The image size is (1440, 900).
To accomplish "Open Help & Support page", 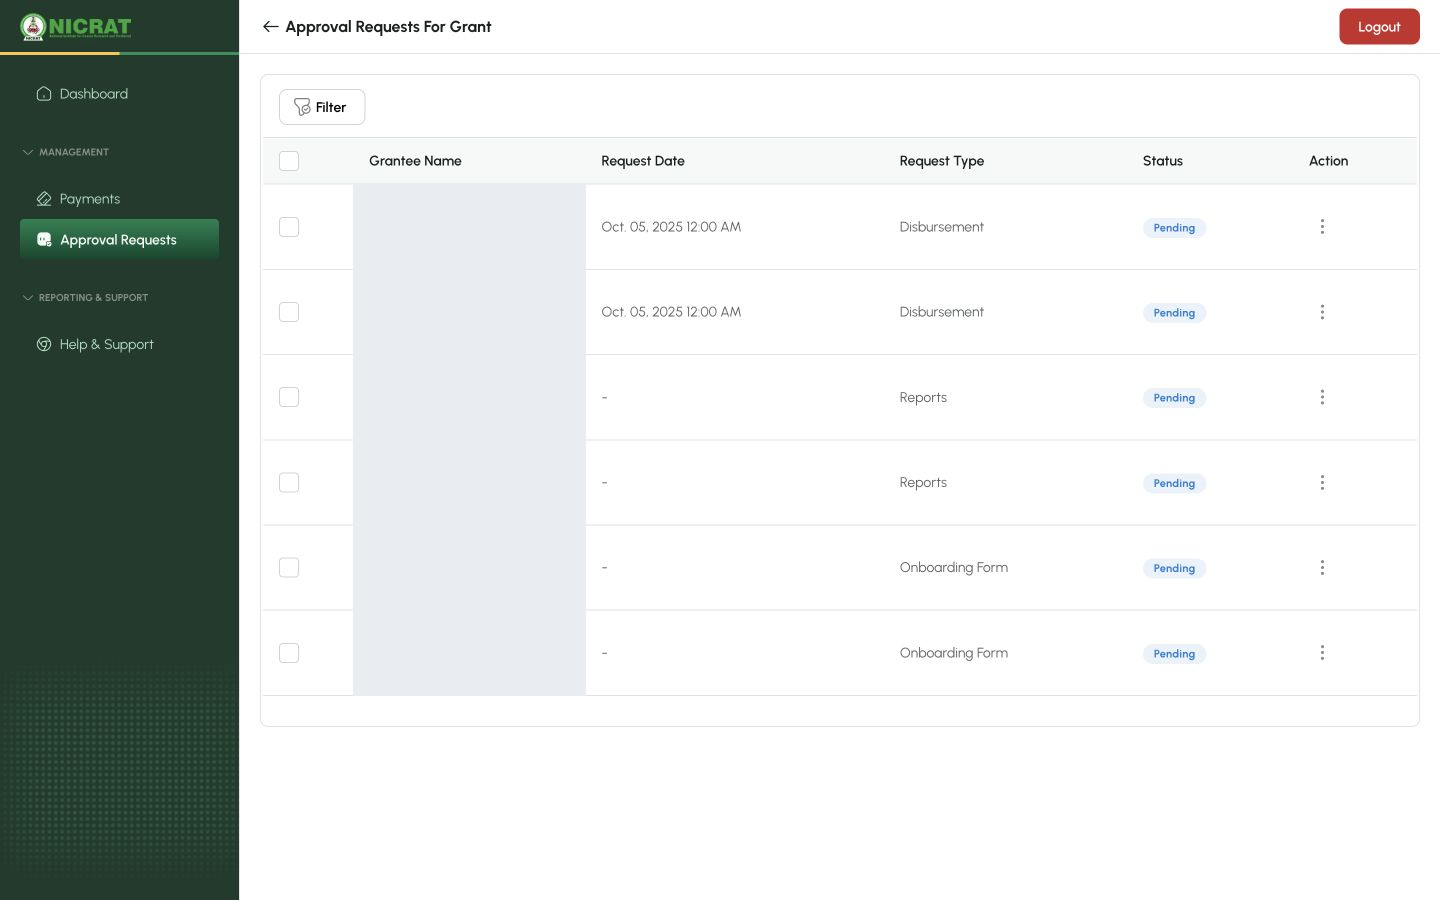I will tap(95, 344).
